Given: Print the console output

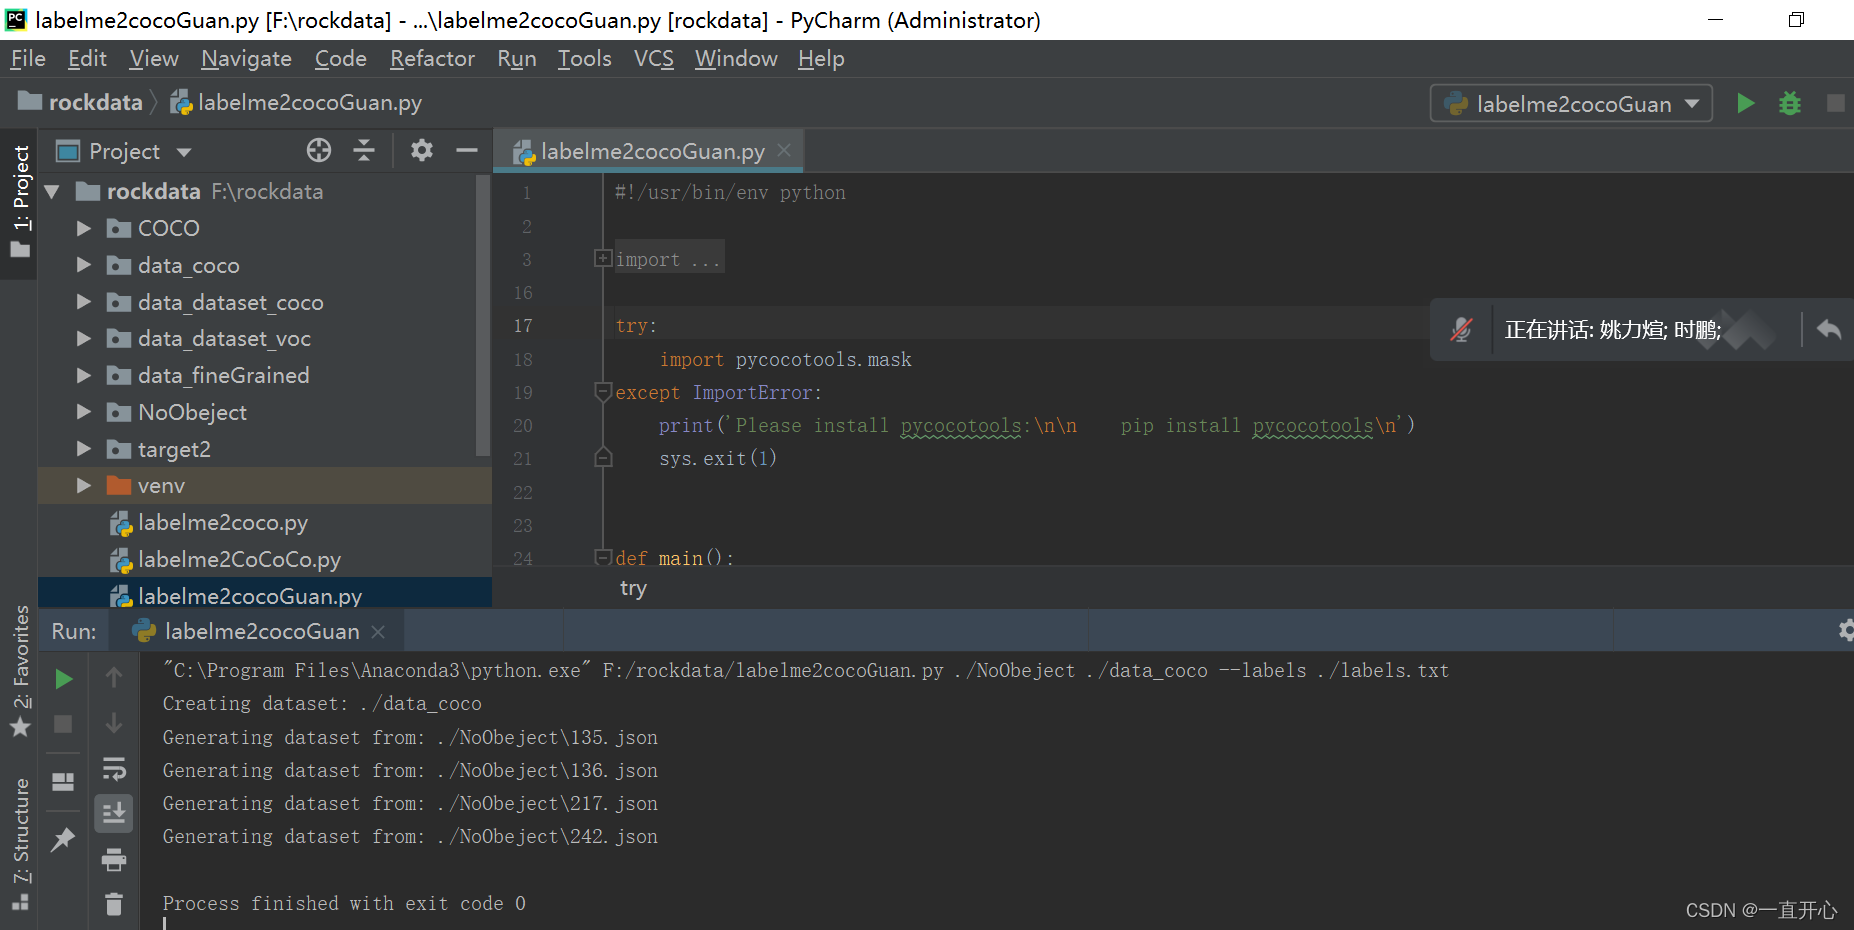Looking at the screenshot, I should point(113,860).
